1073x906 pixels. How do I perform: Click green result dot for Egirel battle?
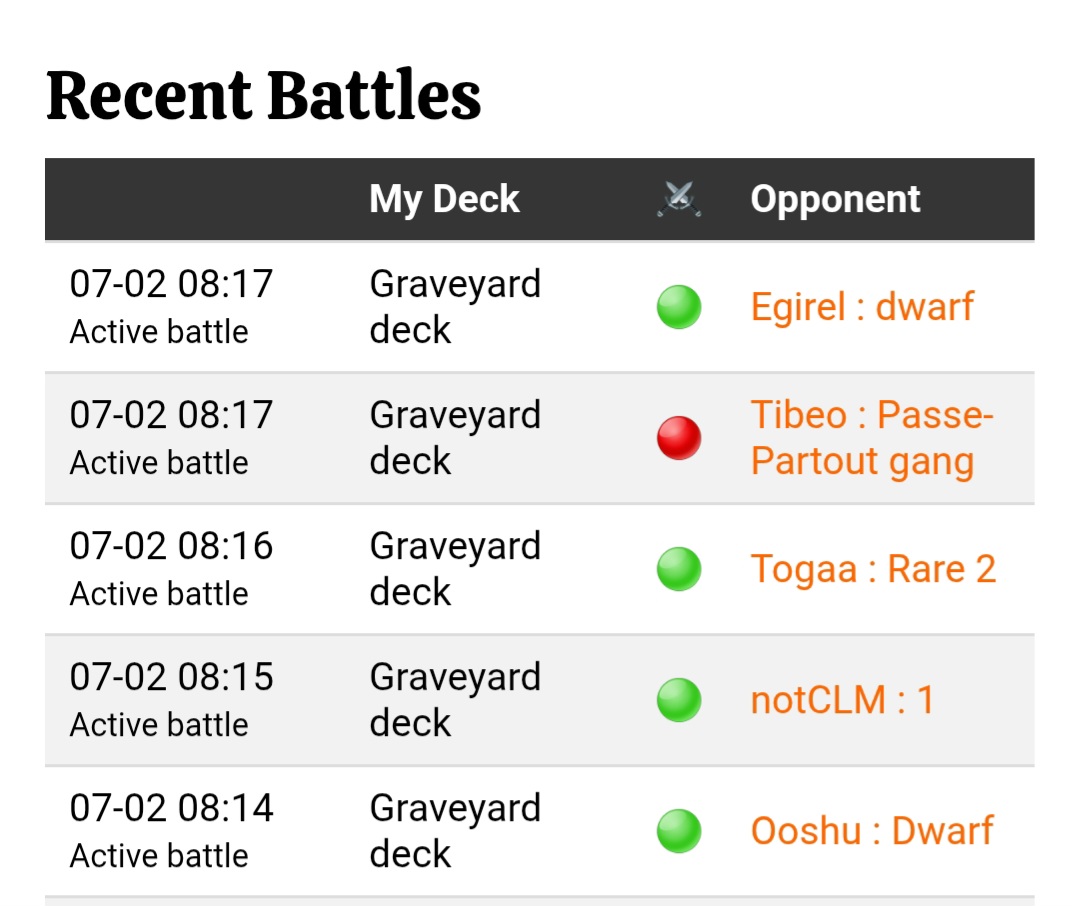(679, 307)
